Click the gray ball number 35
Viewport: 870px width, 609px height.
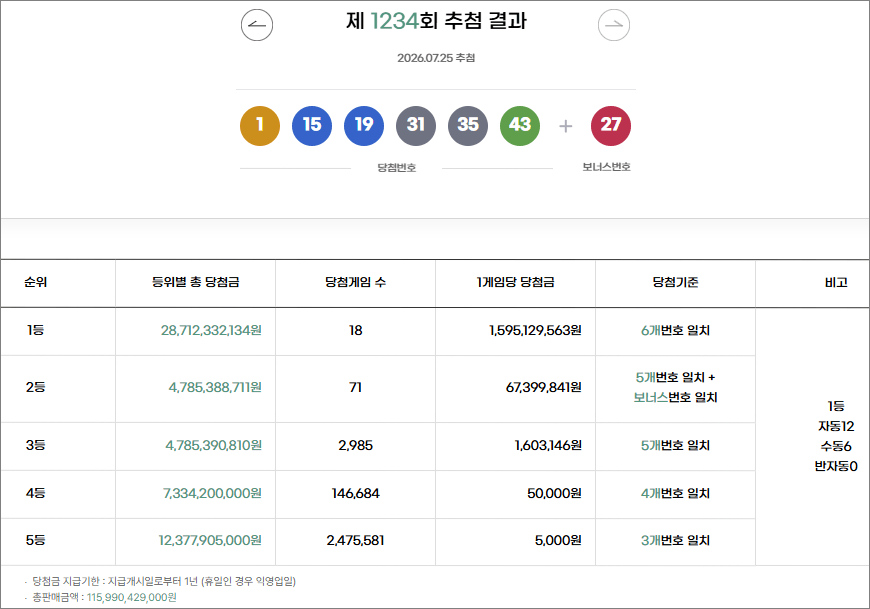pos(468,126)
